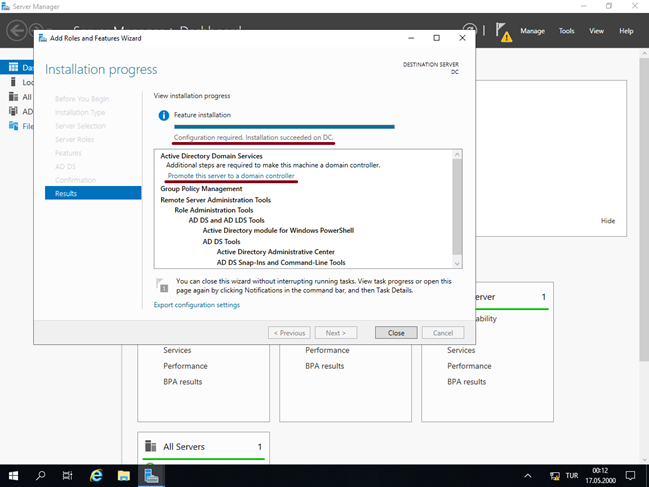Click Hide in the welcome tile
Viewport: 649px width, 487px height.
(608, 221)
